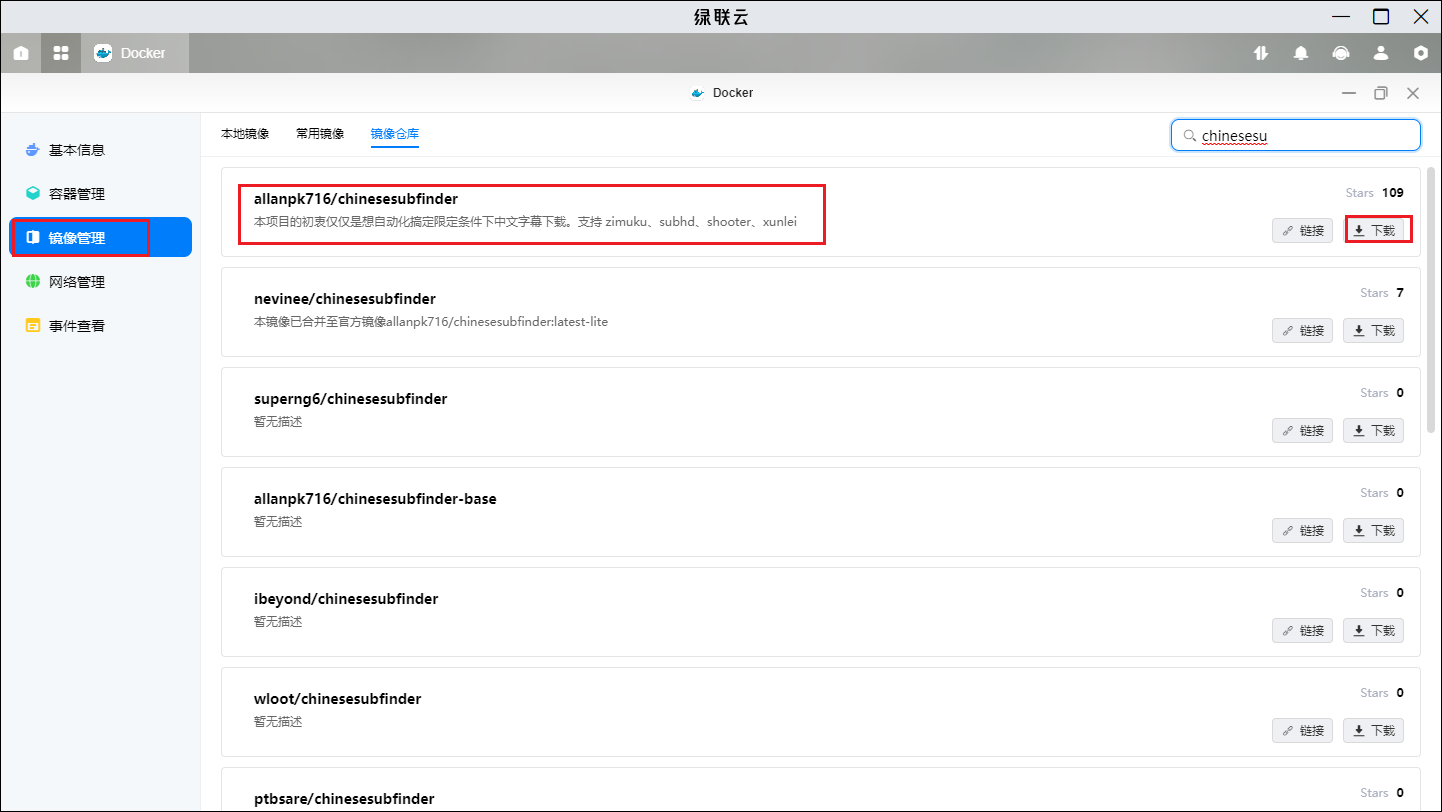Image resolution: width=1442 pixels, height=812 pixels.
Task: Select 基本信息 in sidebar
Action: point(77,150)
